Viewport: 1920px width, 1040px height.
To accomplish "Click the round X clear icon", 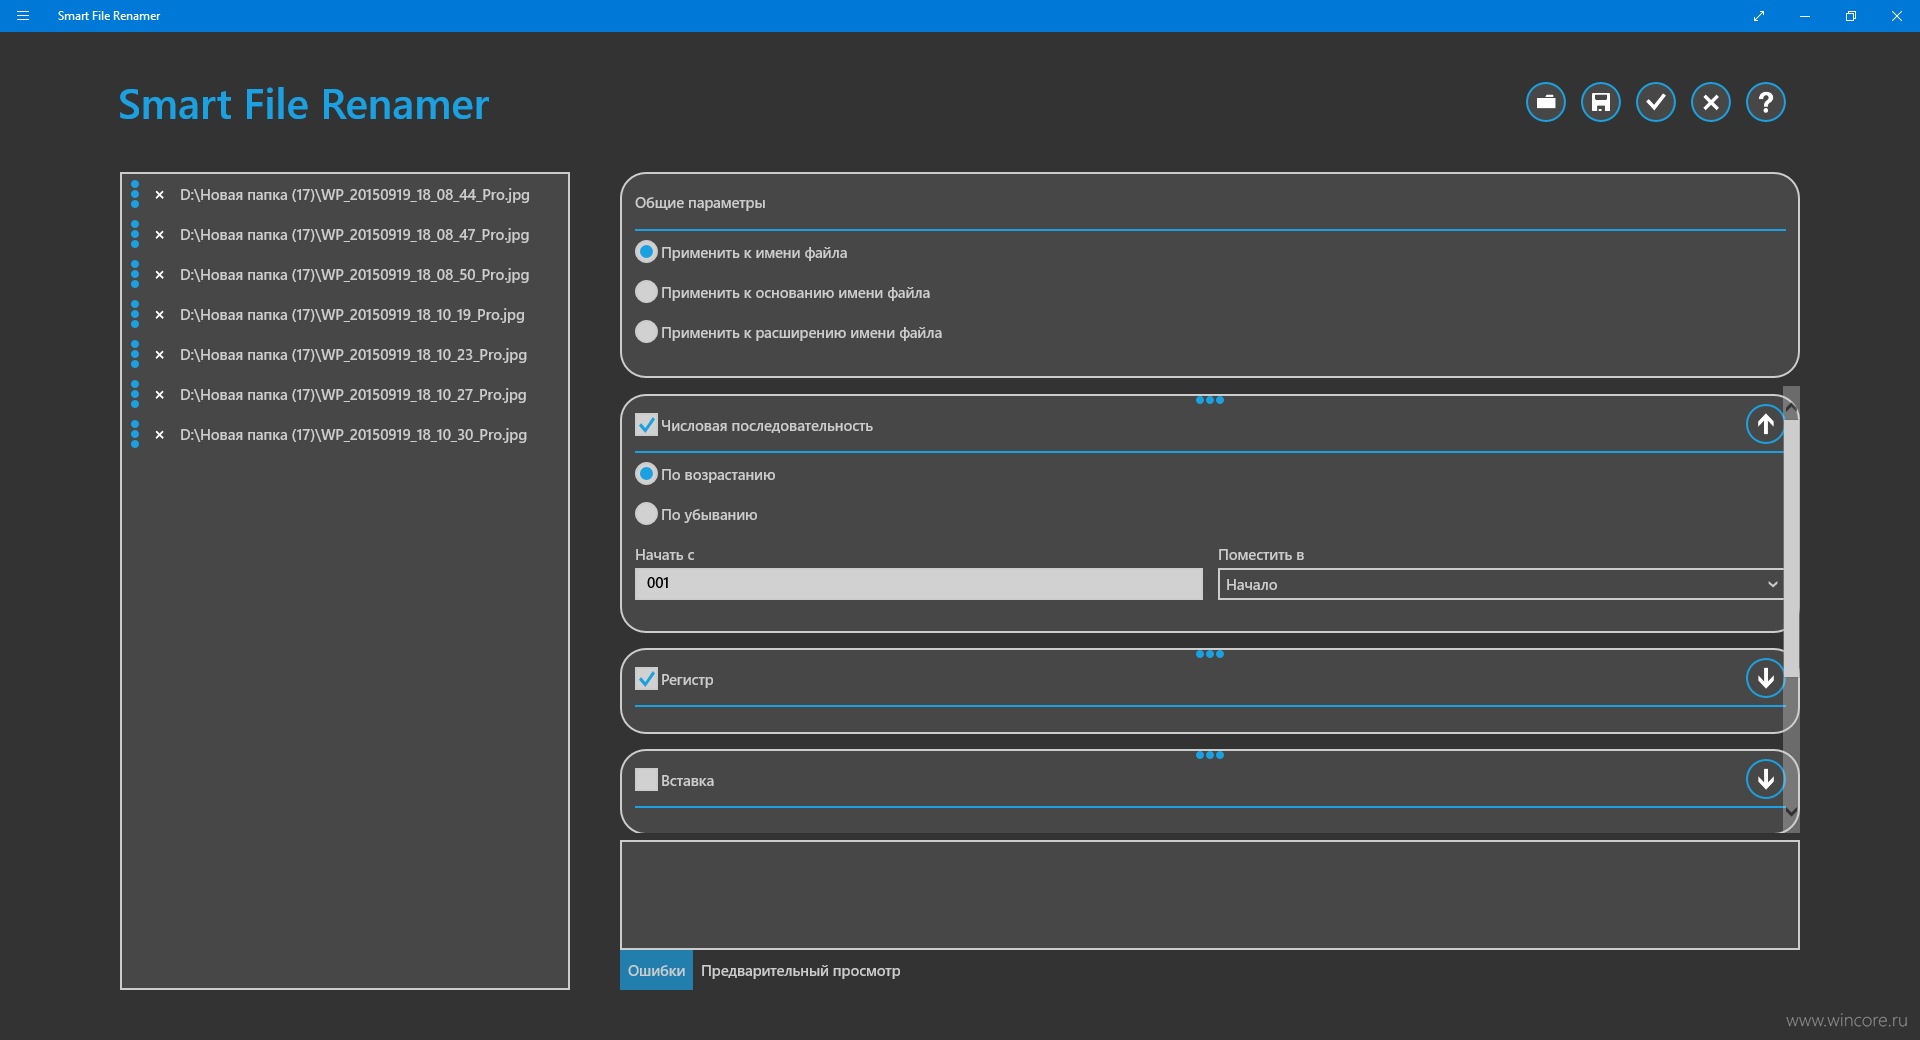I will 1711,102.
